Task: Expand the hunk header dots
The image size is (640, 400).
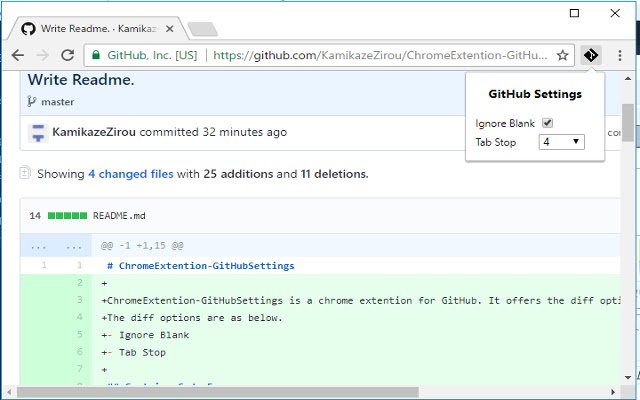Action: tap(56, 246)
